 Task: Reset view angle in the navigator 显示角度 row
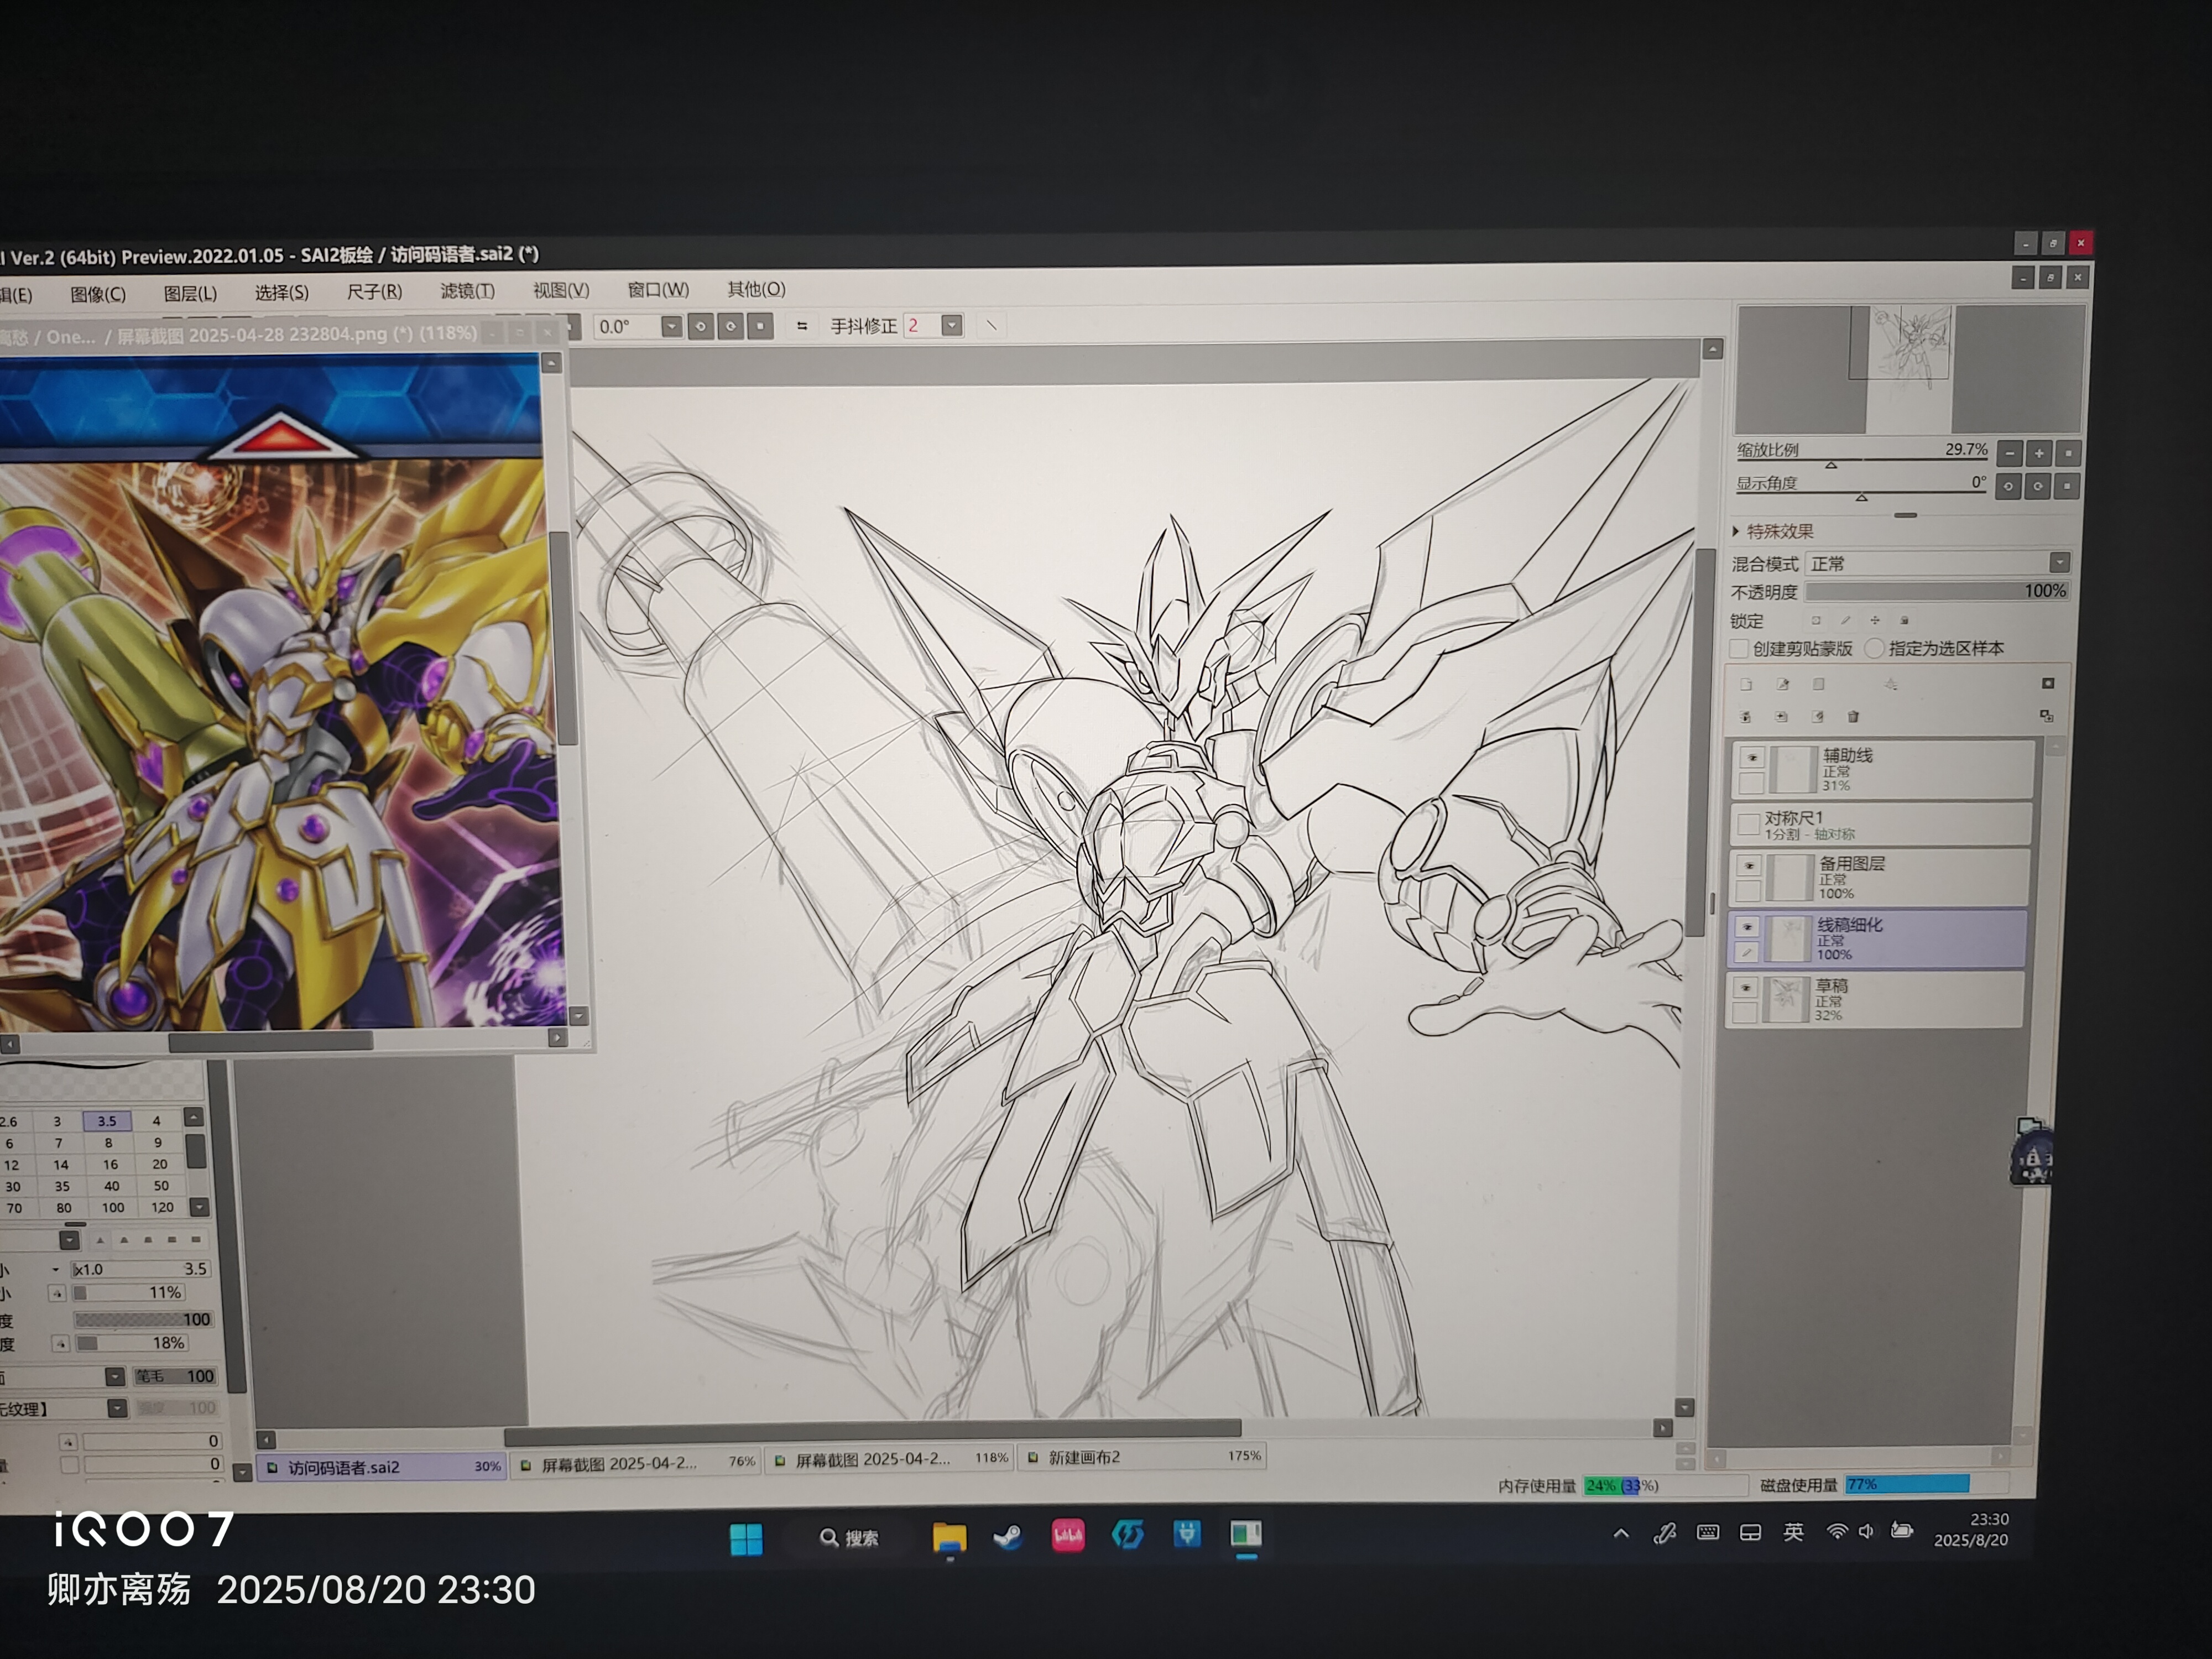pyautogui.click(x=2067, y=486)
